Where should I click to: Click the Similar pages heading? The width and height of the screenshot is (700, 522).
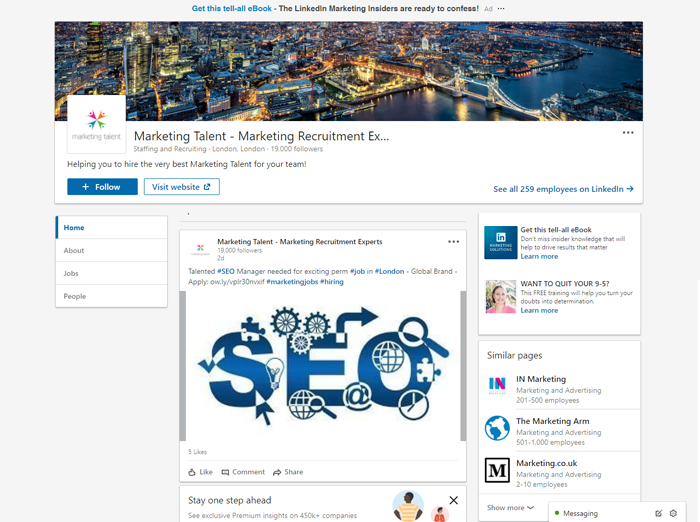pos(514,355)
